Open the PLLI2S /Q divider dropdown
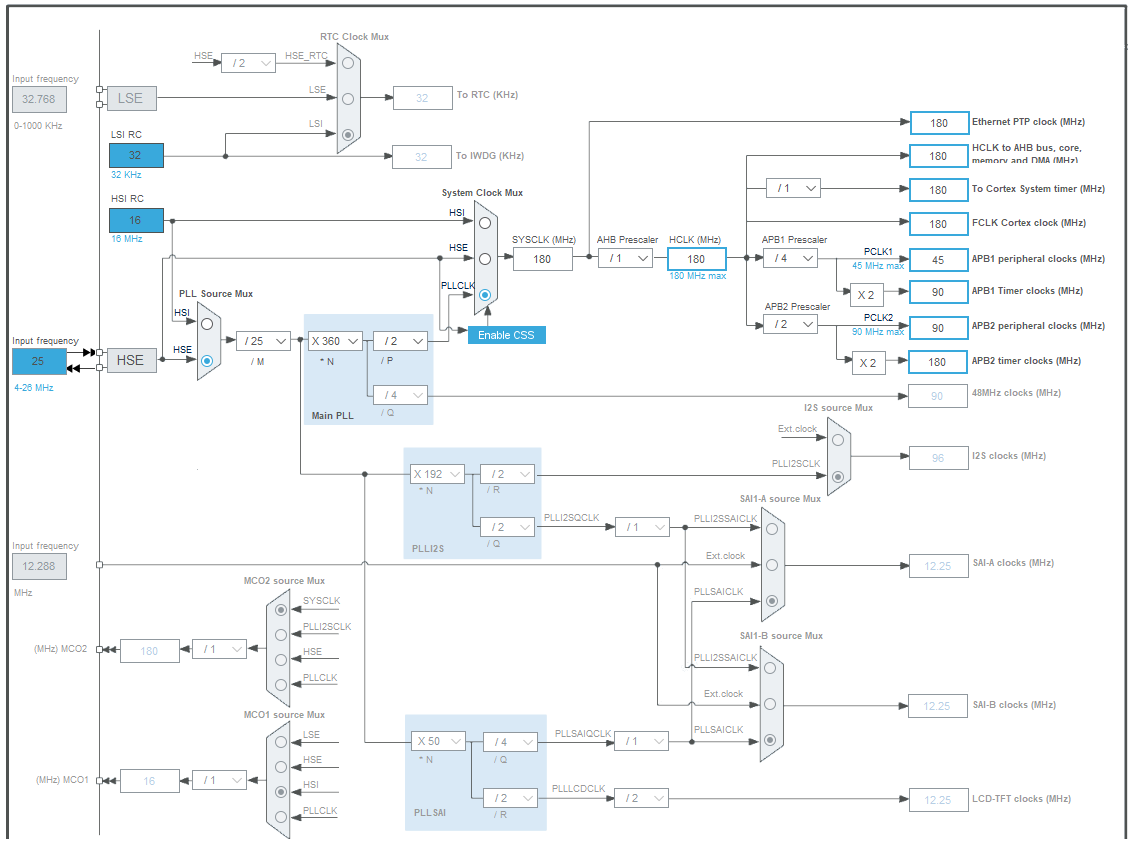 click(508, 527)
